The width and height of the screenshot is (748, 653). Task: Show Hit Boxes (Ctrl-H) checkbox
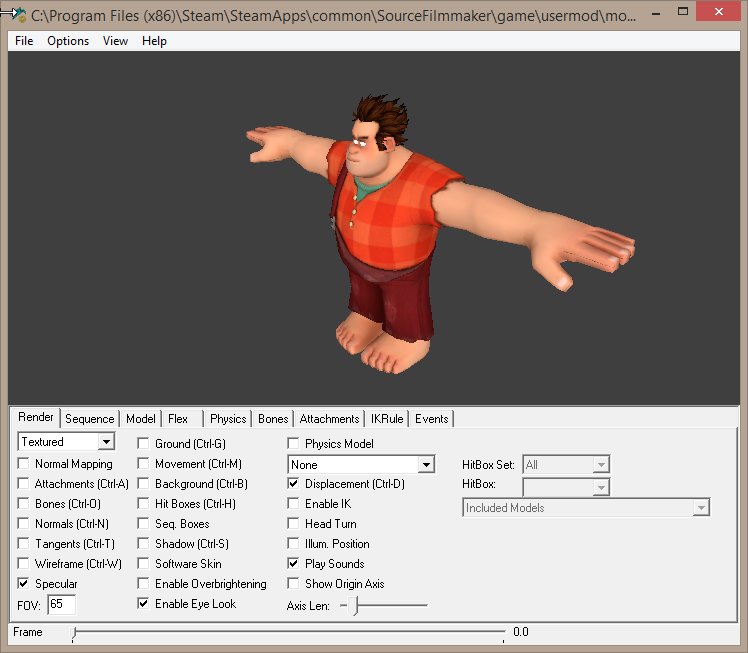click(143, 504)
